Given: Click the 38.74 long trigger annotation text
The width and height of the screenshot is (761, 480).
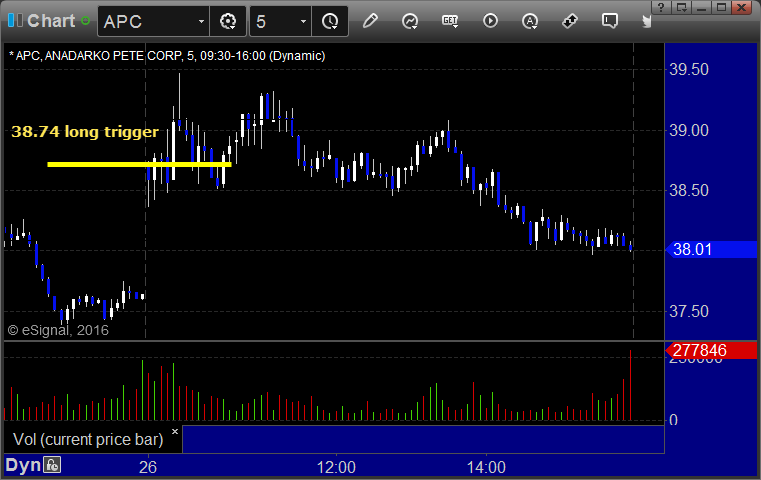Looking at the screenshot, I should click(85, 132).
